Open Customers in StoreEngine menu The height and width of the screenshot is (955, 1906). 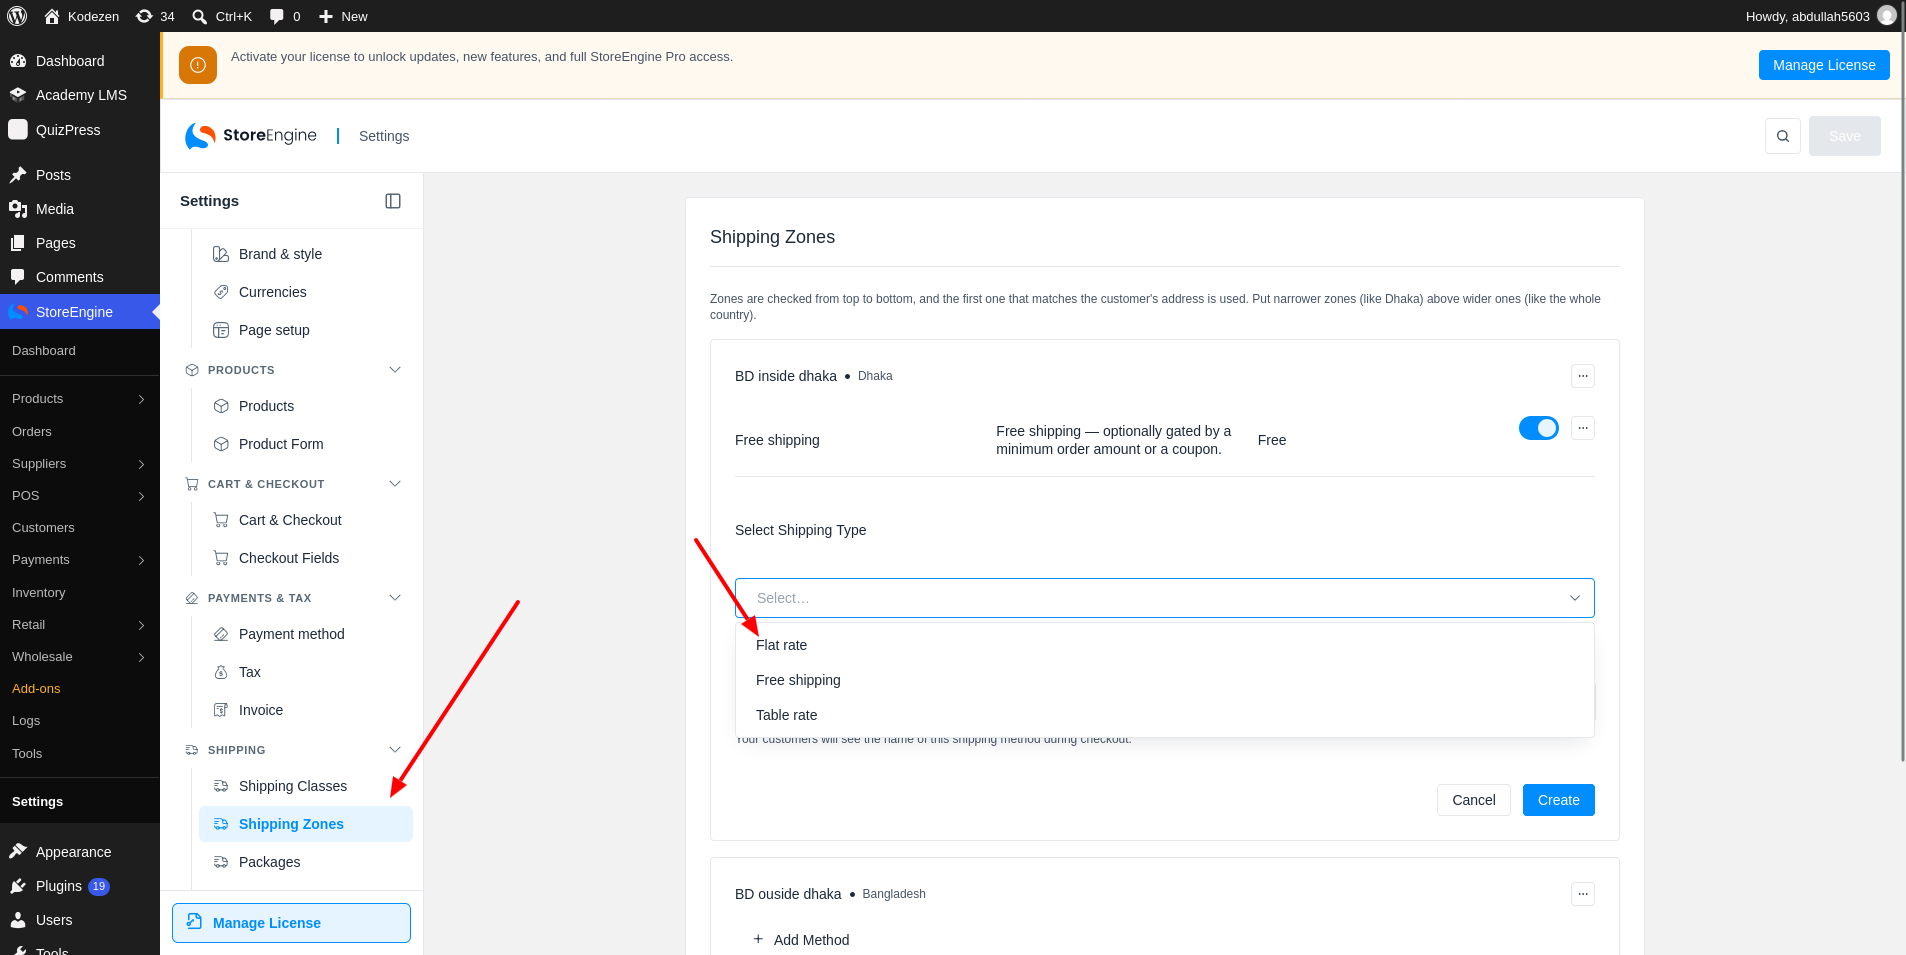point(43,528)
